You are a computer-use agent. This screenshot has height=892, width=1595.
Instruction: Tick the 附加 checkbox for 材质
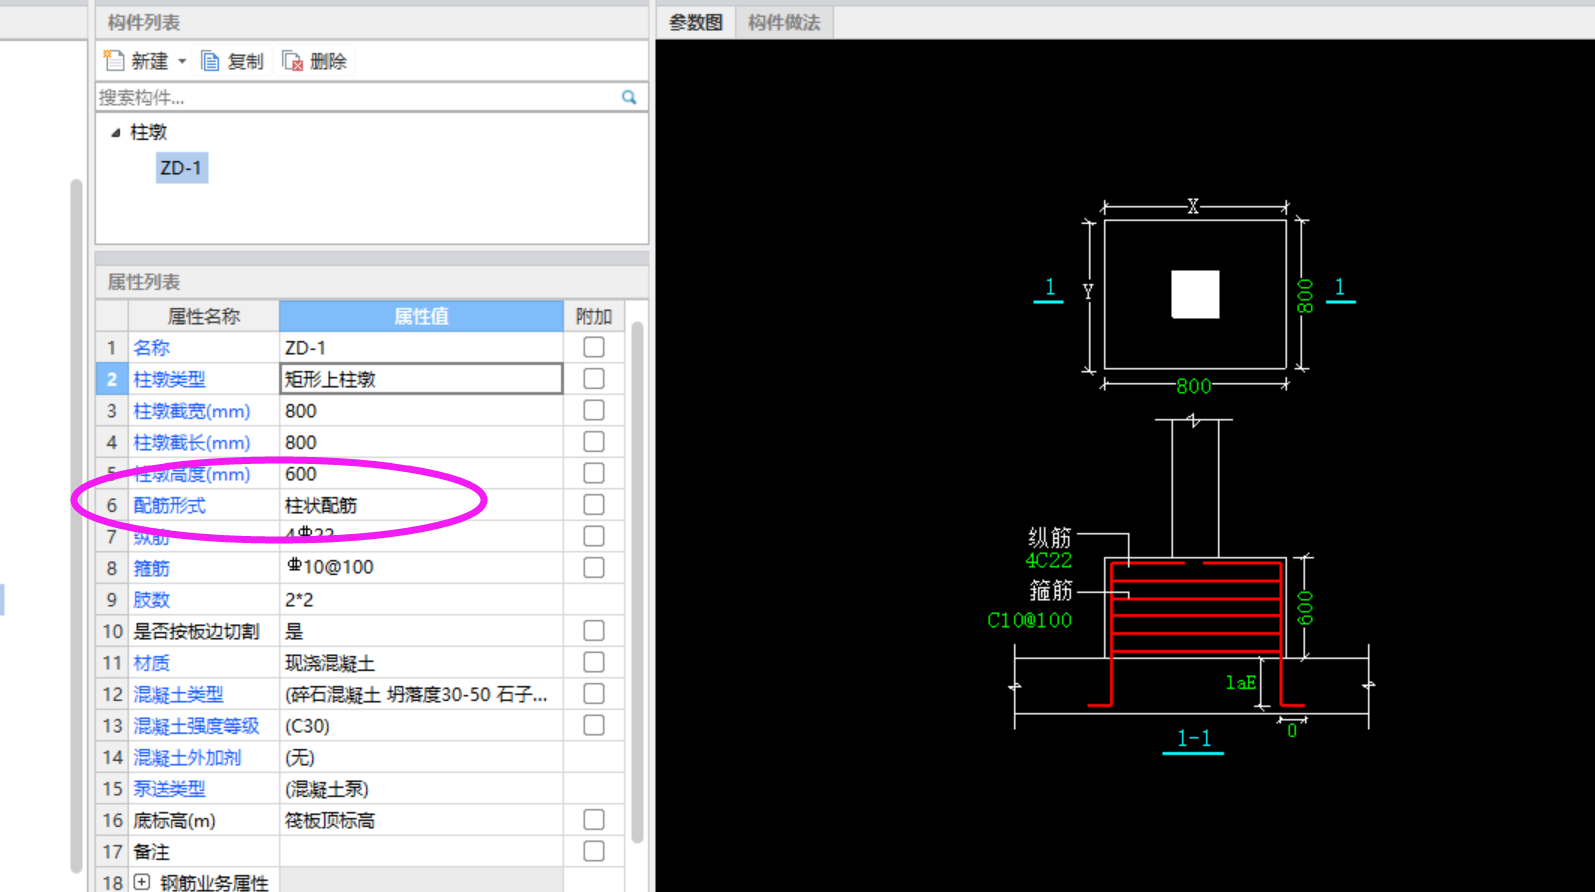tap(594, 662)
